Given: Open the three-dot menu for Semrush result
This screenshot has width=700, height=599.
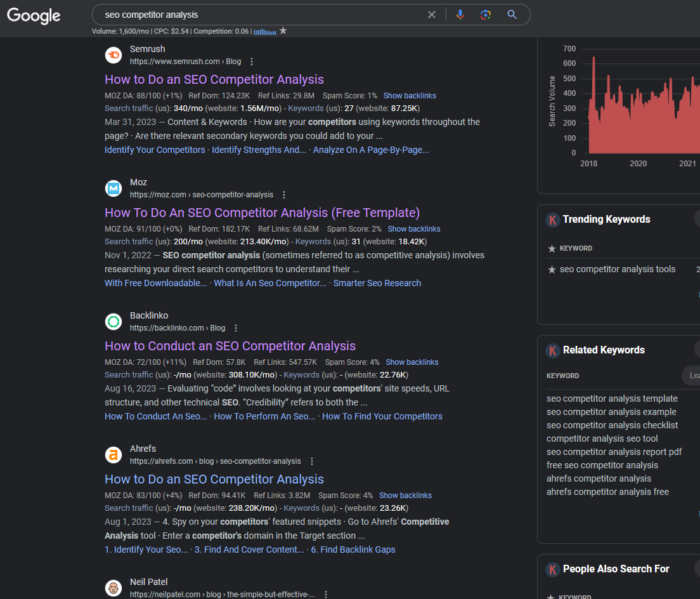Looking at the screenshot, I should tap(252, 62).
